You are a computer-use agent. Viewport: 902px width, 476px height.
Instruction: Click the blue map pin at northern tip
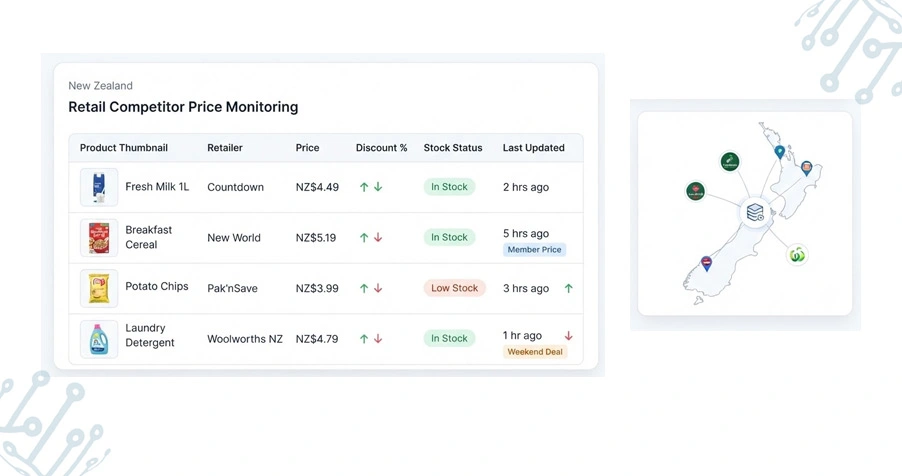click(779, 152)
